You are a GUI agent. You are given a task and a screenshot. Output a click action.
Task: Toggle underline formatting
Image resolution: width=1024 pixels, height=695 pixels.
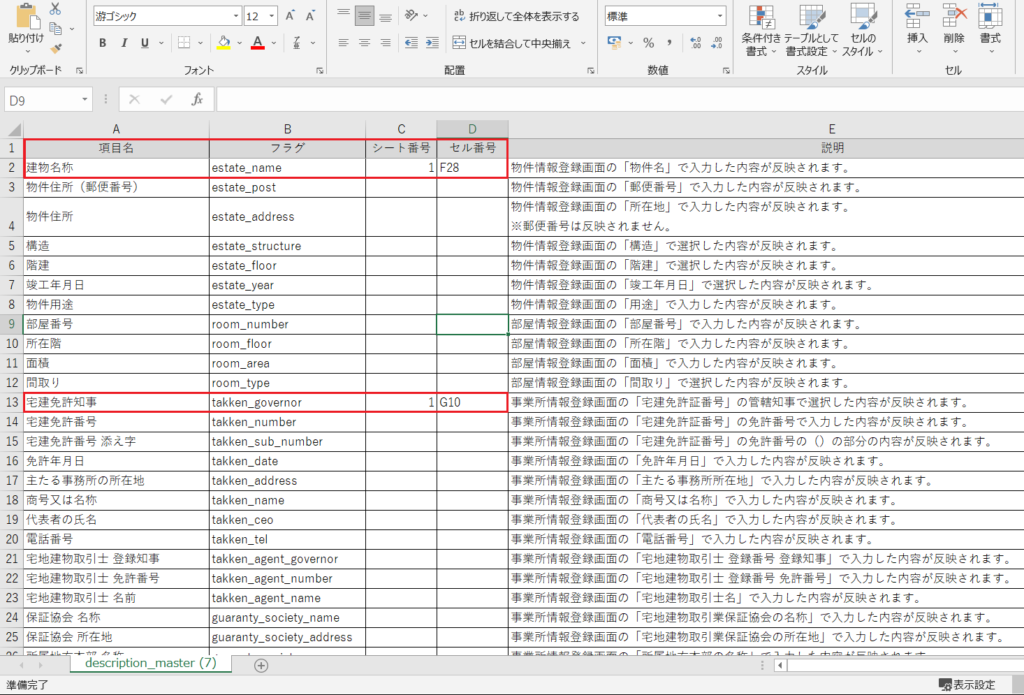(x=144, y=43)
